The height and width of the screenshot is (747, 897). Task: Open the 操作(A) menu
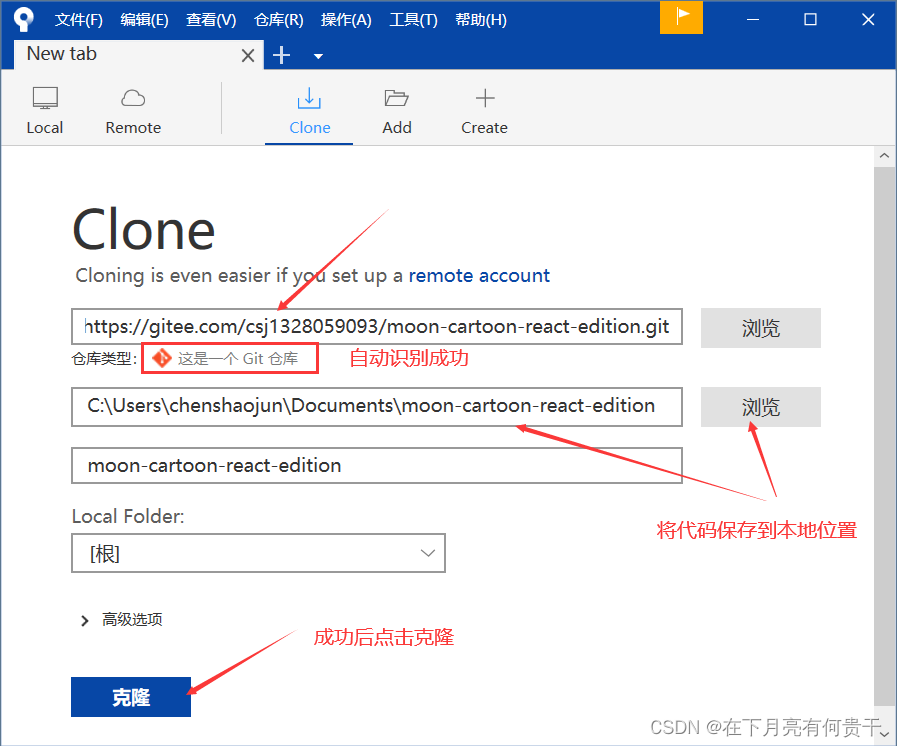click(x=346, y=19)
